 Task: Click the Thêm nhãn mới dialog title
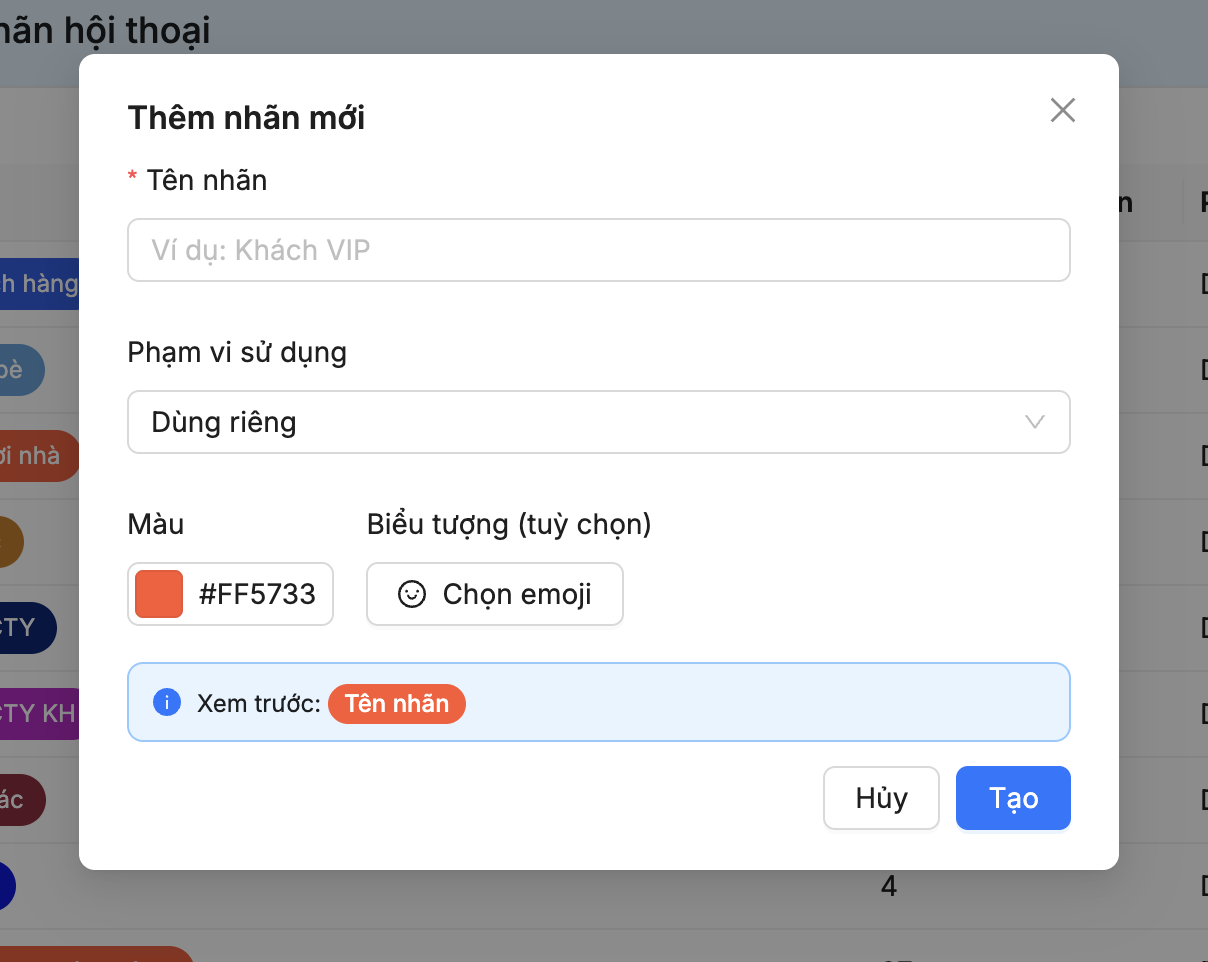[246, 118]
